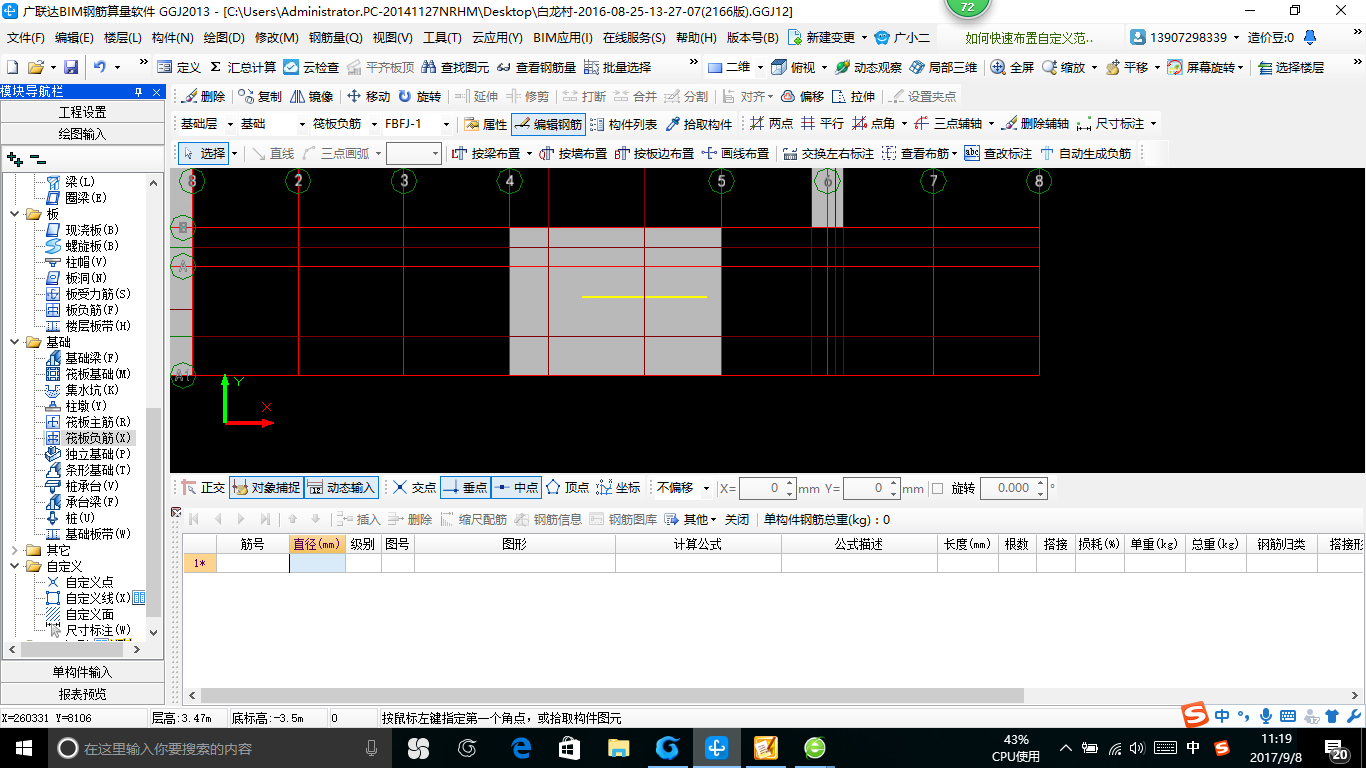
Task: Select the 移动 move tool
Action: pos(368,97)
